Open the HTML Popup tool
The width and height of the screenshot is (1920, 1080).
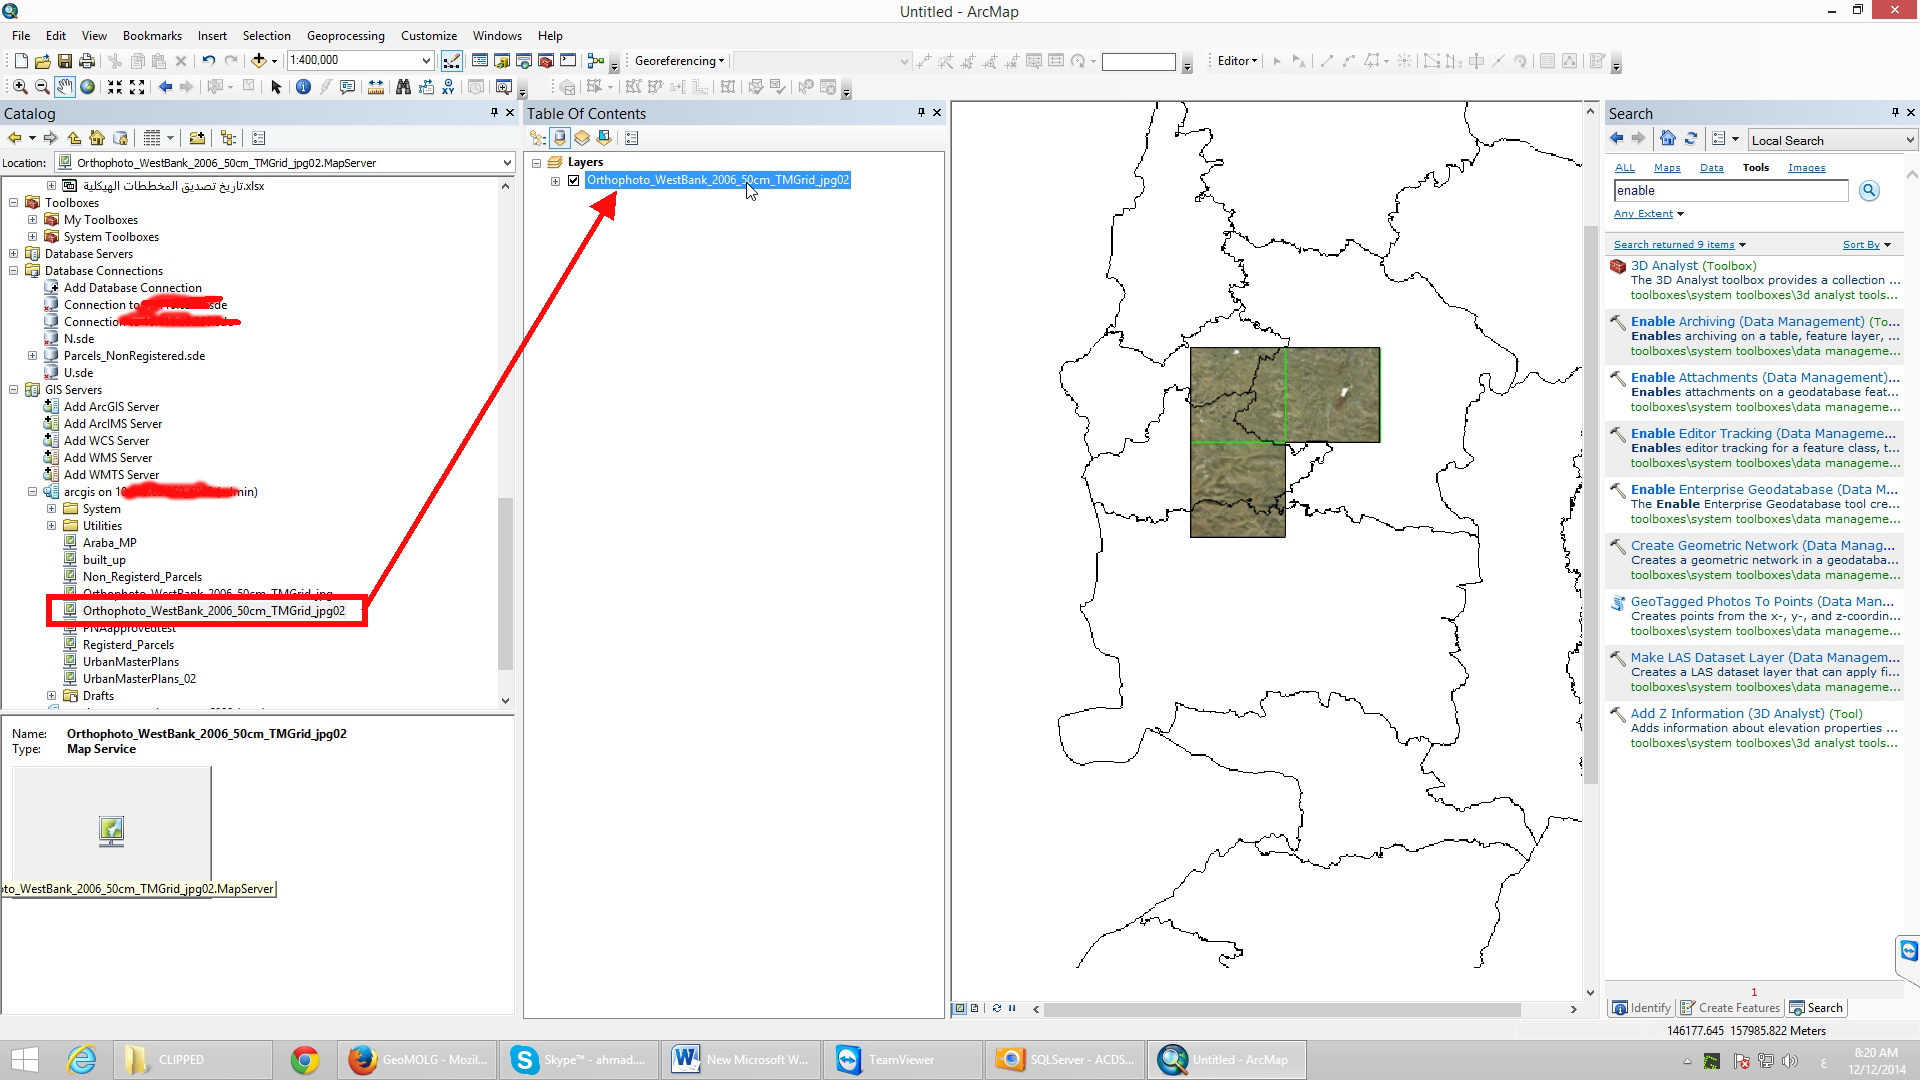(x=347, y=87)
